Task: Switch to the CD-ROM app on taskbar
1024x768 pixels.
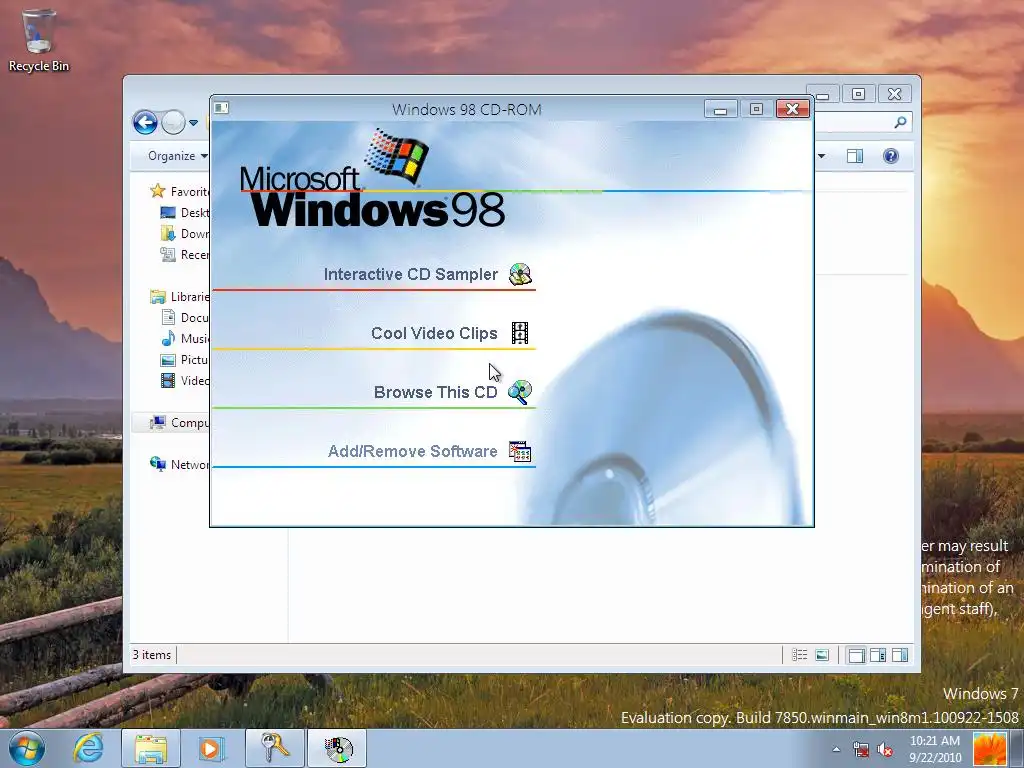Action: point(338,748)
